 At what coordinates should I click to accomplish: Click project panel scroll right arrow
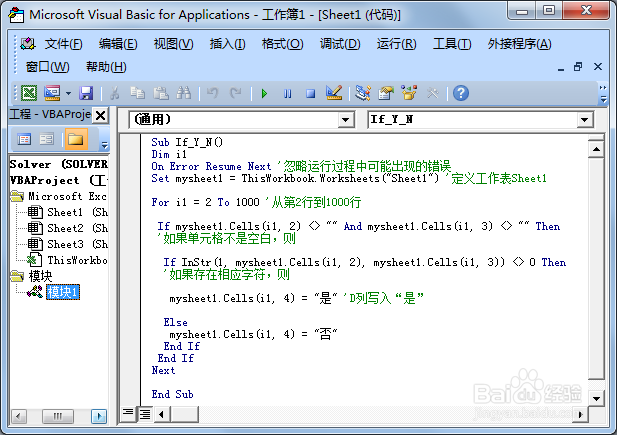[x=99, y=416]
